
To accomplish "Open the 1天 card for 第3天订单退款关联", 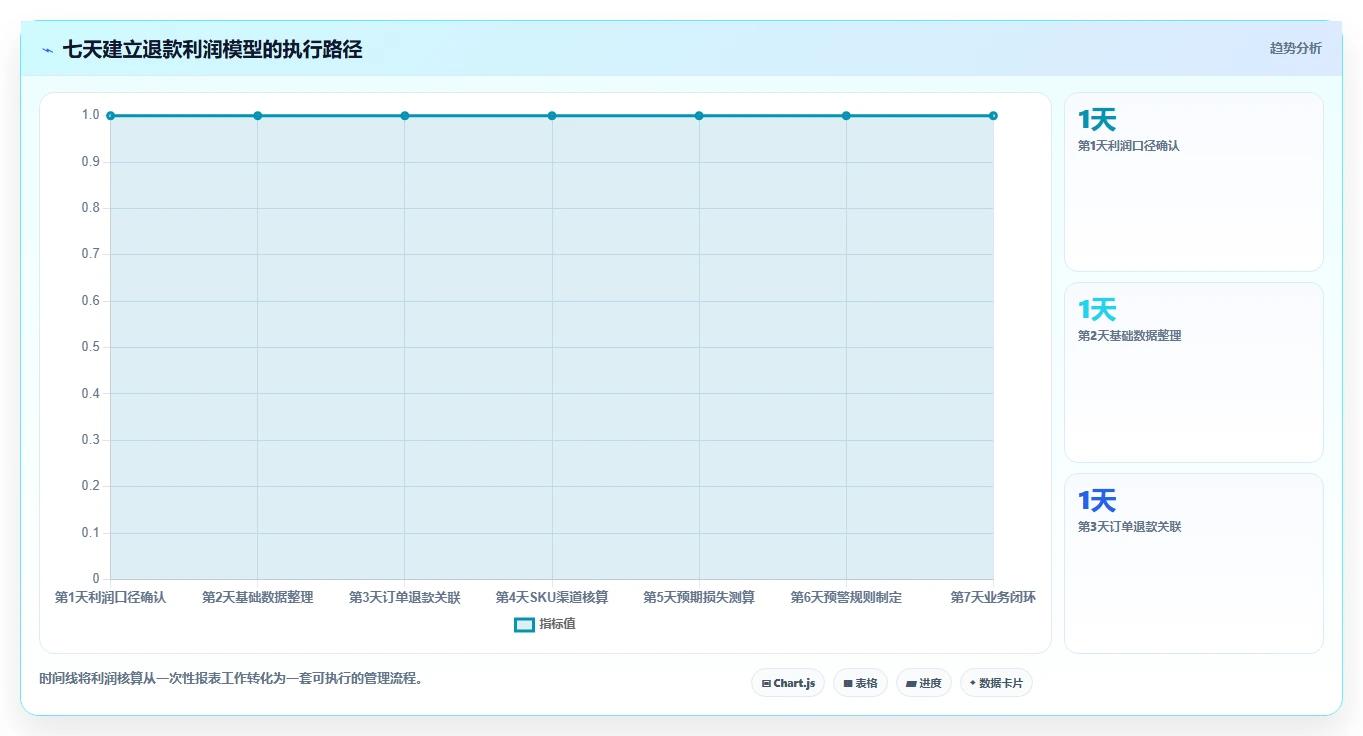I will pos(1193,563).
